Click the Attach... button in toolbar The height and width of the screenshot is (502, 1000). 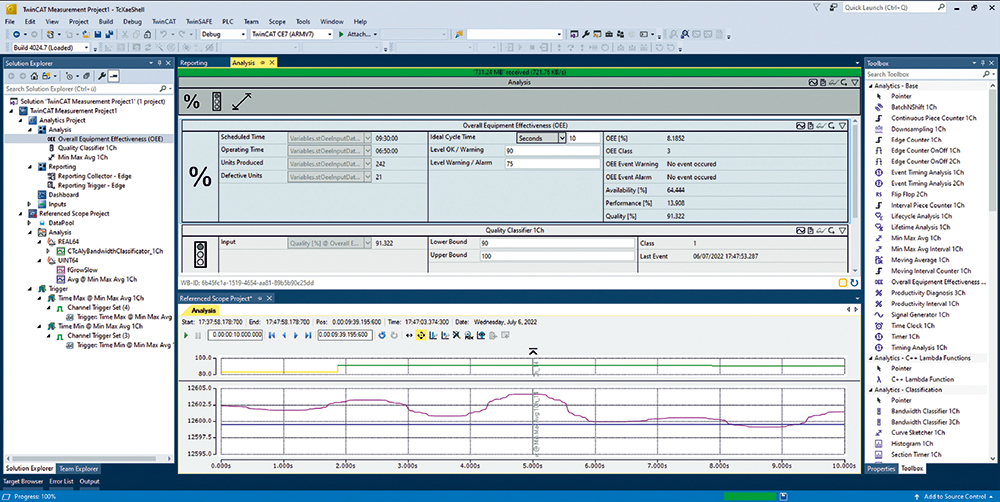[x=357, y=34]
